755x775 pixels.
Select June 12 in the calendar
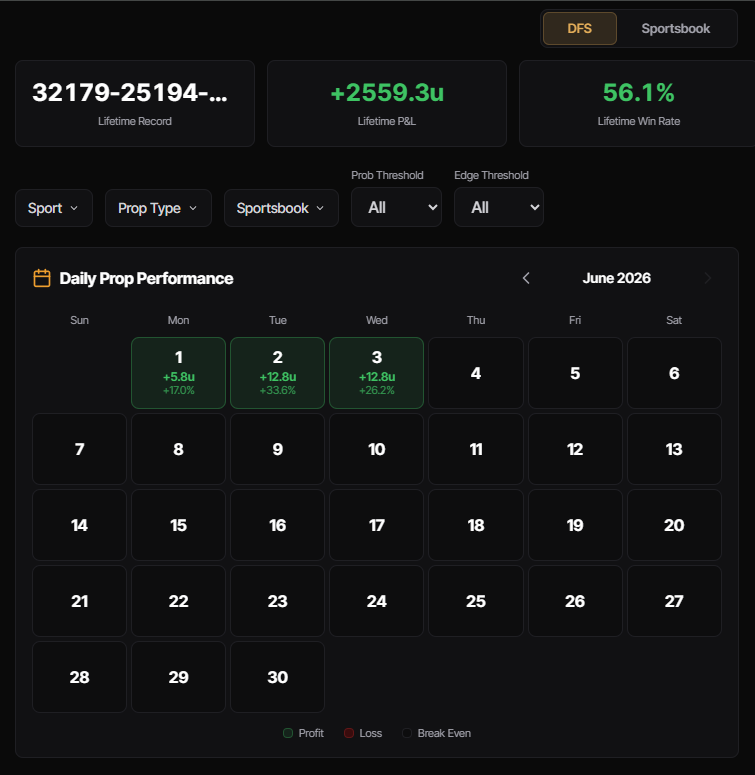[575, 449]
